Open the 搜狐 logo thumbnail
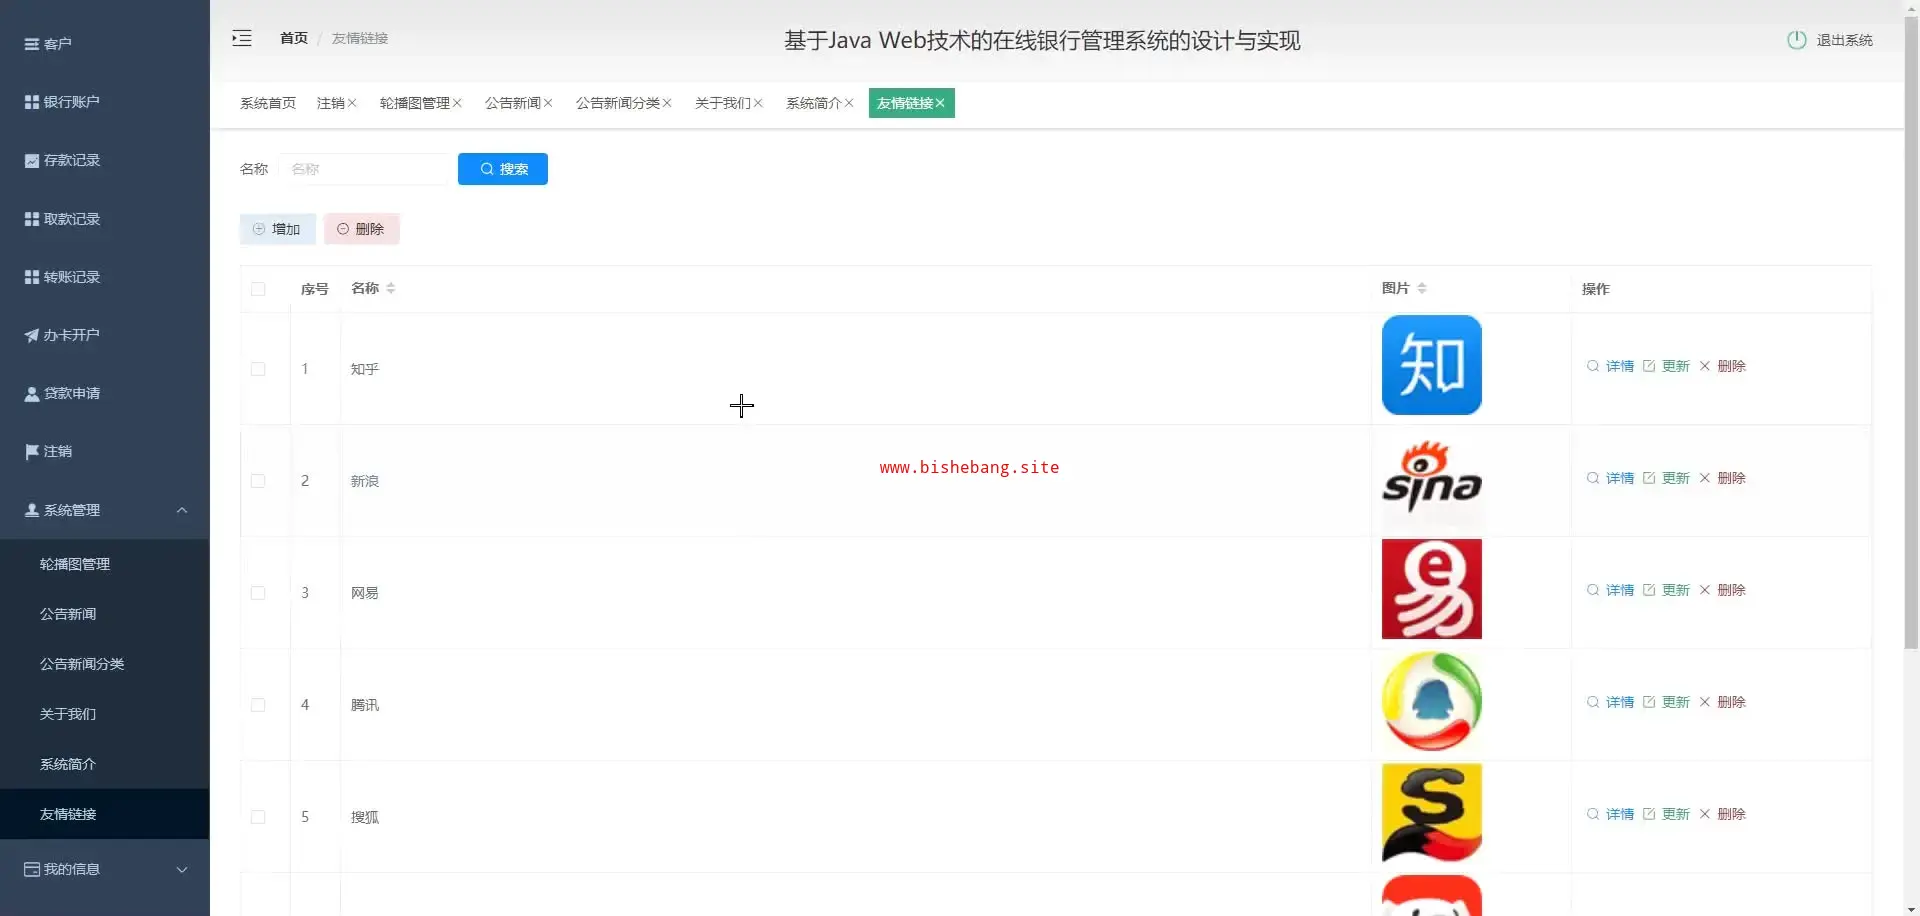 (x=1432, y=813)
